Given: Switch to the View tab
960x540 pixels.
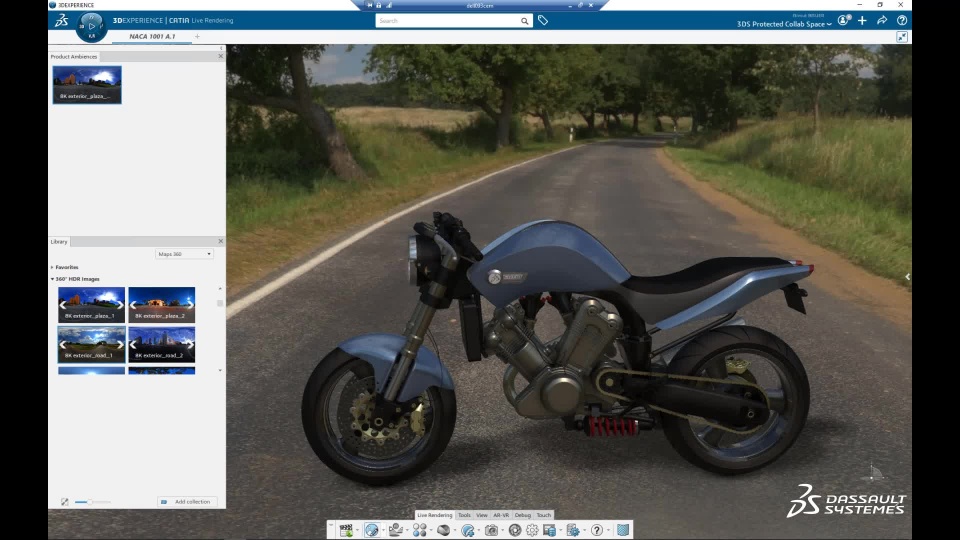Looking at the screenshot, I should tap(482, 516).
